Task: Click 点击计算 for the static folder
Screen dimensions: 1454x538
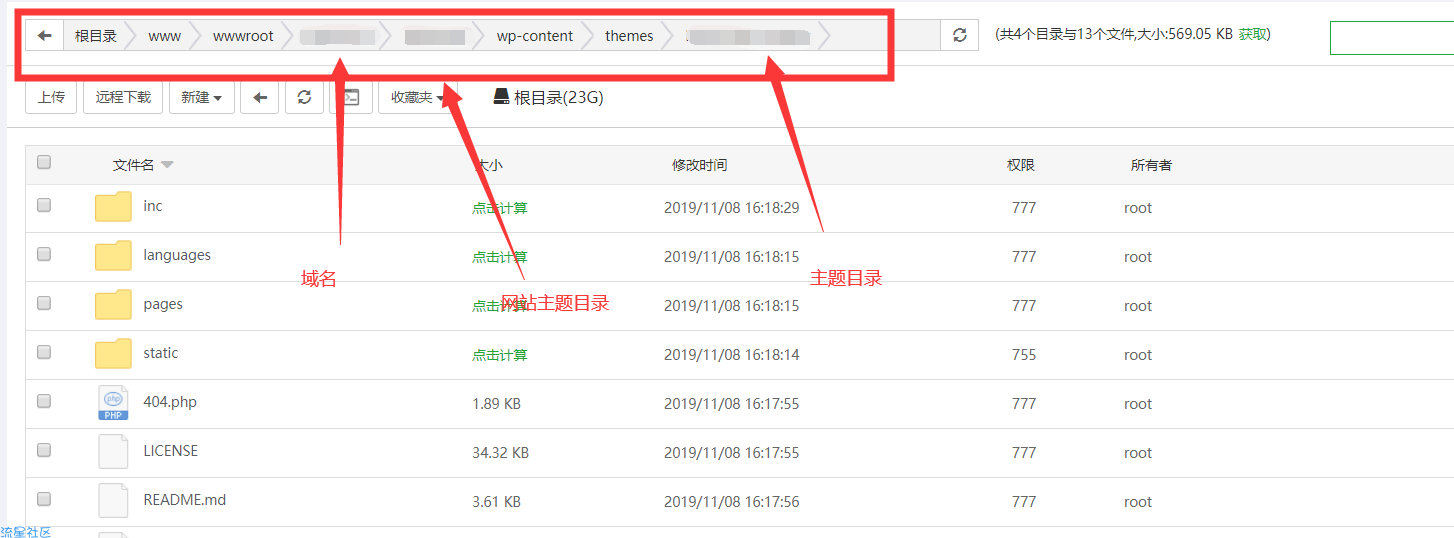Action: pos(500,355)
